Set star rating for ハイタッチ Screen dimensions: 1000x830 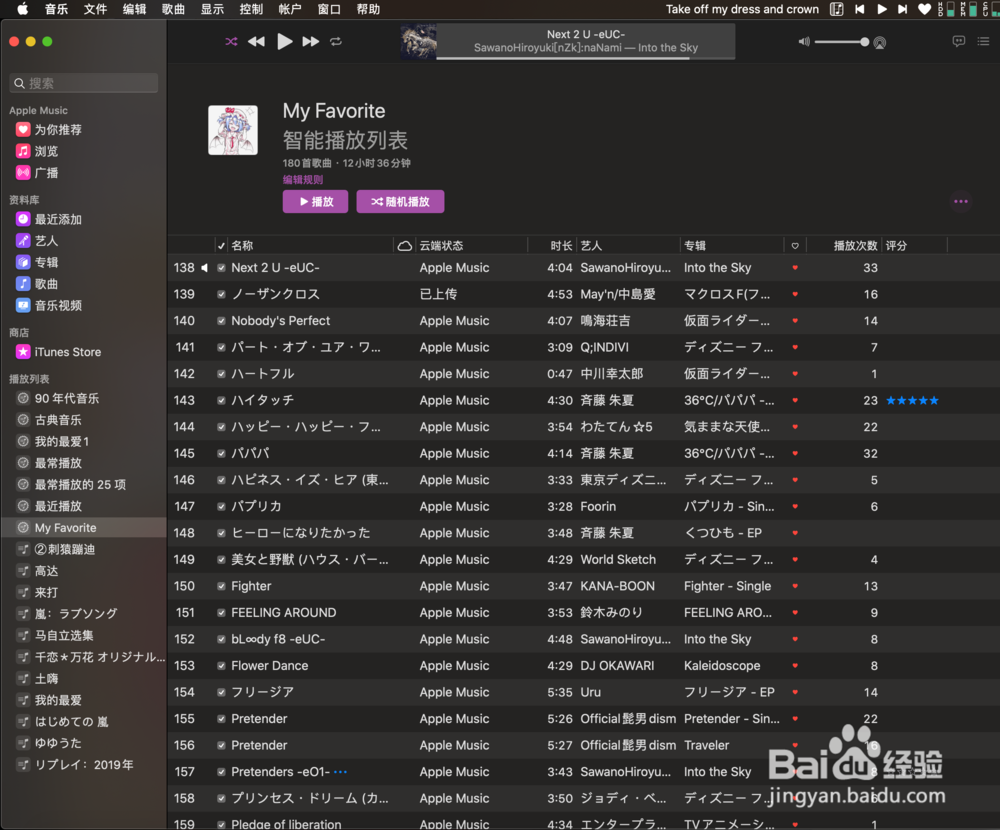coord(912,401)
